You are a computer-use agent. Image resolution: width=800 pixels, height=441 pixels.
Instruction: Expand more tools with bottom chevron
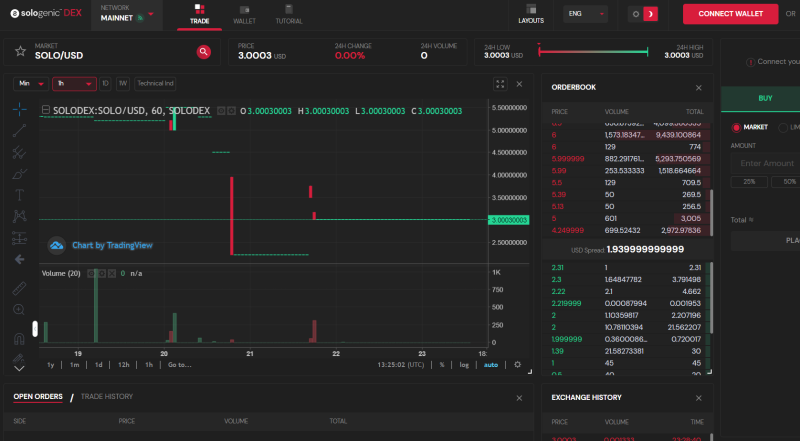(x=19, y=368)
